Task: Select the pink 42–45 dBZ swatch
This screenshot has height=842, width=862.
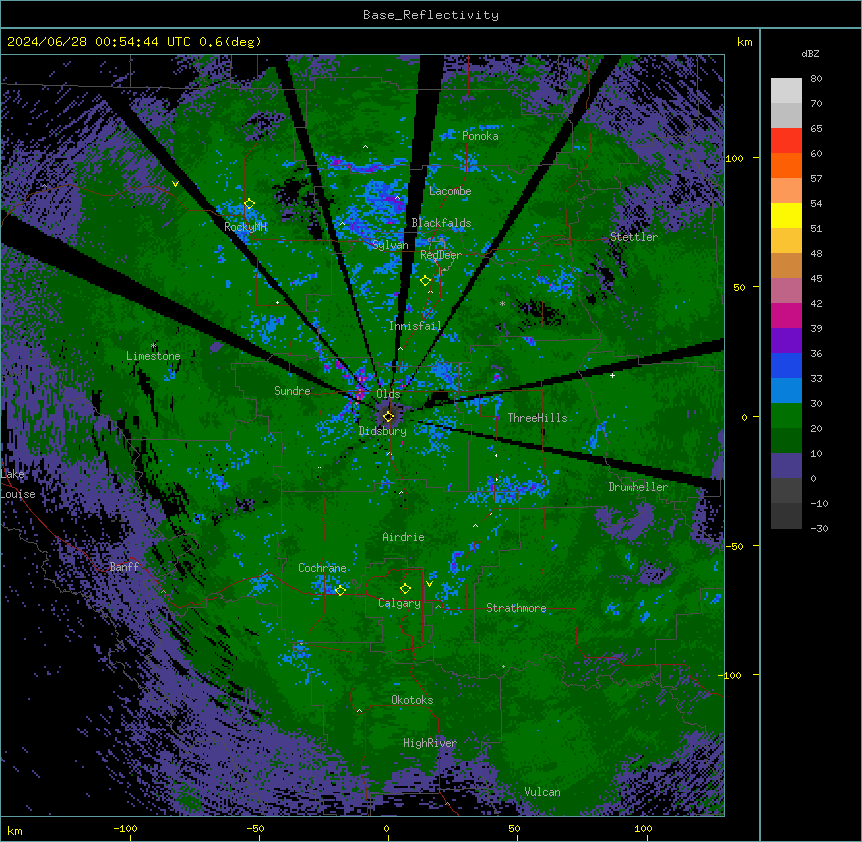Action: (x=786, y=290)
